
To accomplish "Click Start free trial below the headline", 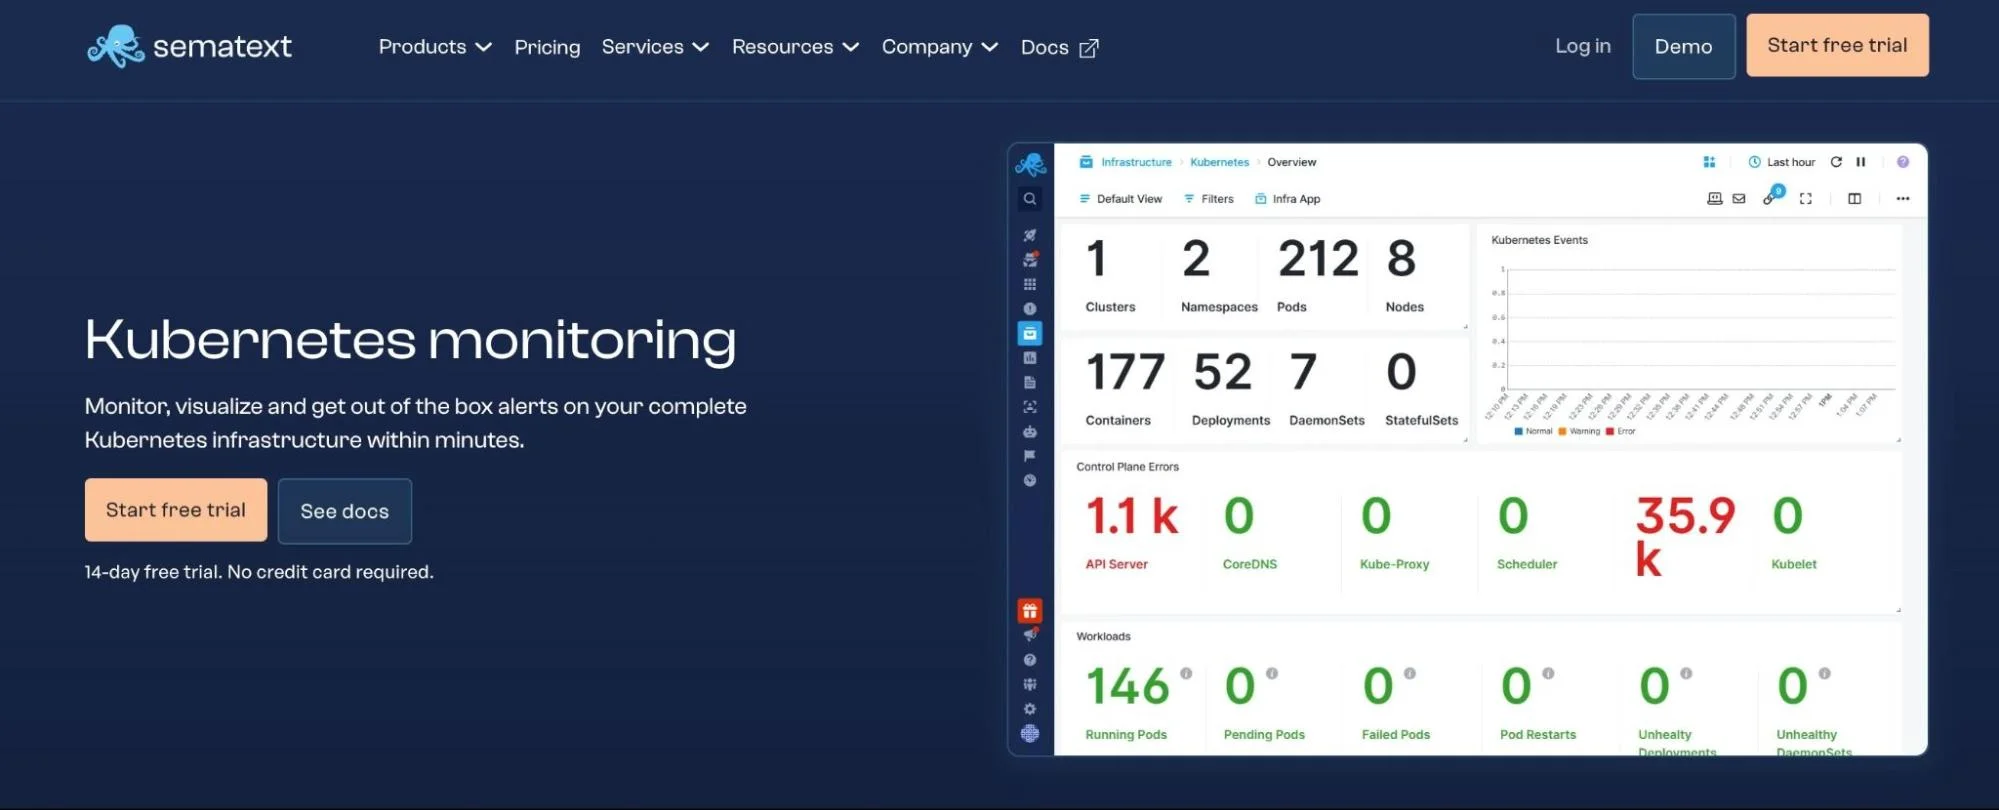I will [176, 510].
